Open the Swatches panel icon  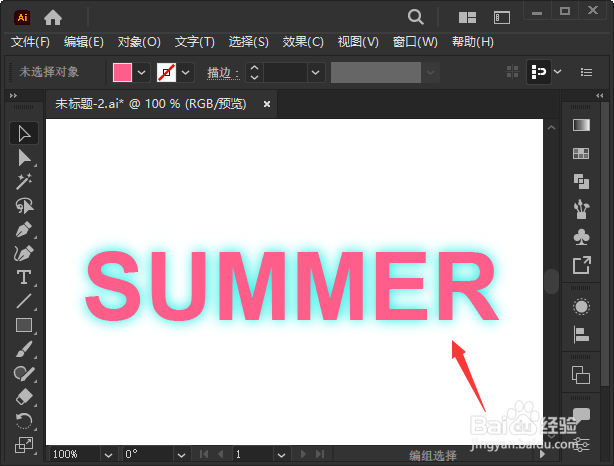click(581, 154)
